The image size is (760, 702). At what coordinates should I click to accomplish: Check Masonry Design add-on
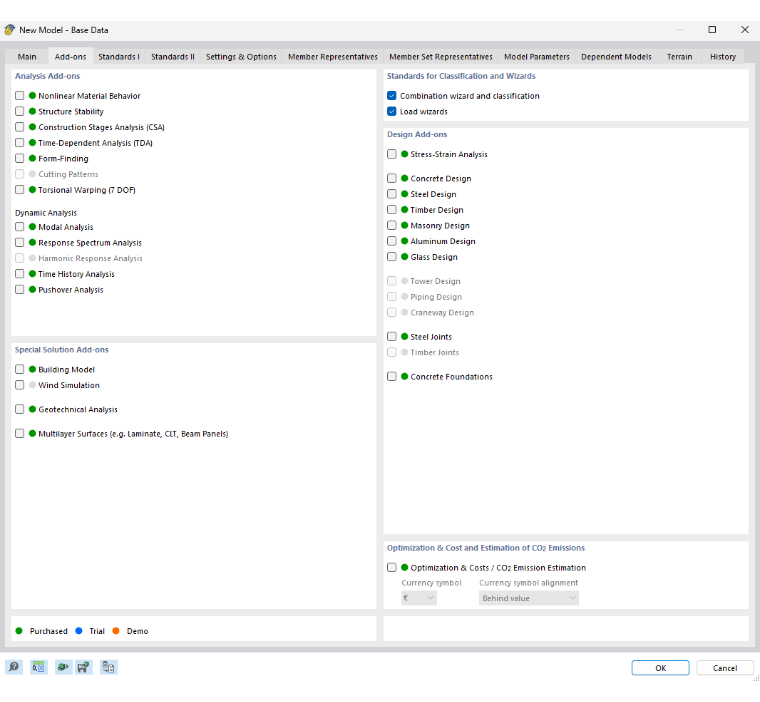tap(392, 225)
